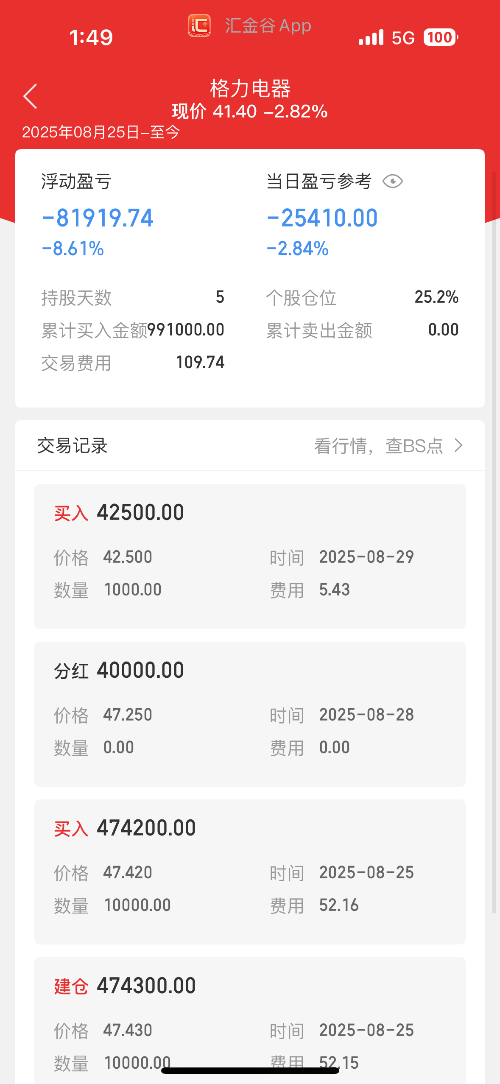Toggle the eye icon beside 当日盈亏参考
500x1084 pixels.
pos(392,182)
